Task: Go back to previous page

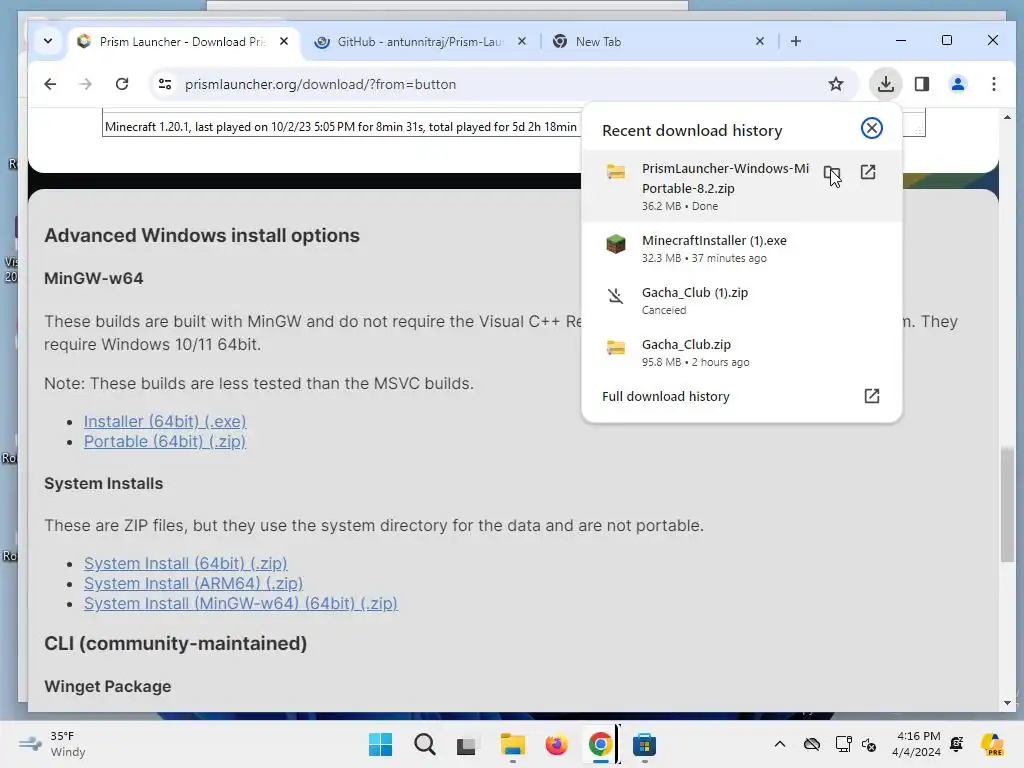Action: tap(50, 84)
